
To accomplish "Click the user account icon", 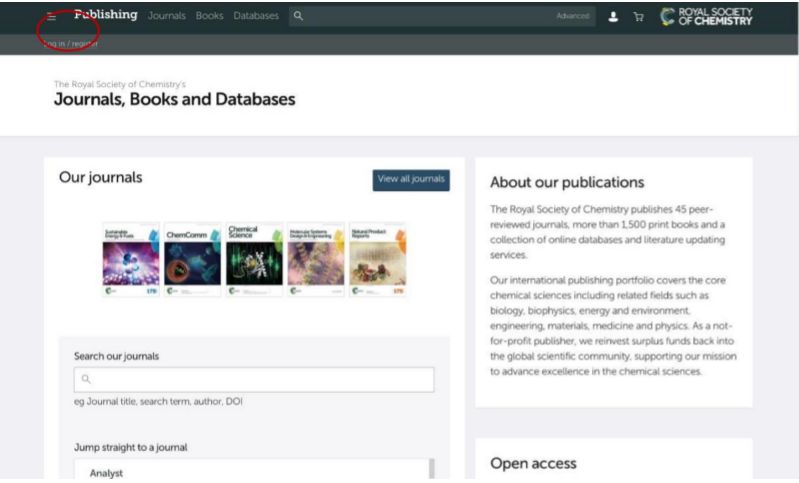I will (613, 17).
